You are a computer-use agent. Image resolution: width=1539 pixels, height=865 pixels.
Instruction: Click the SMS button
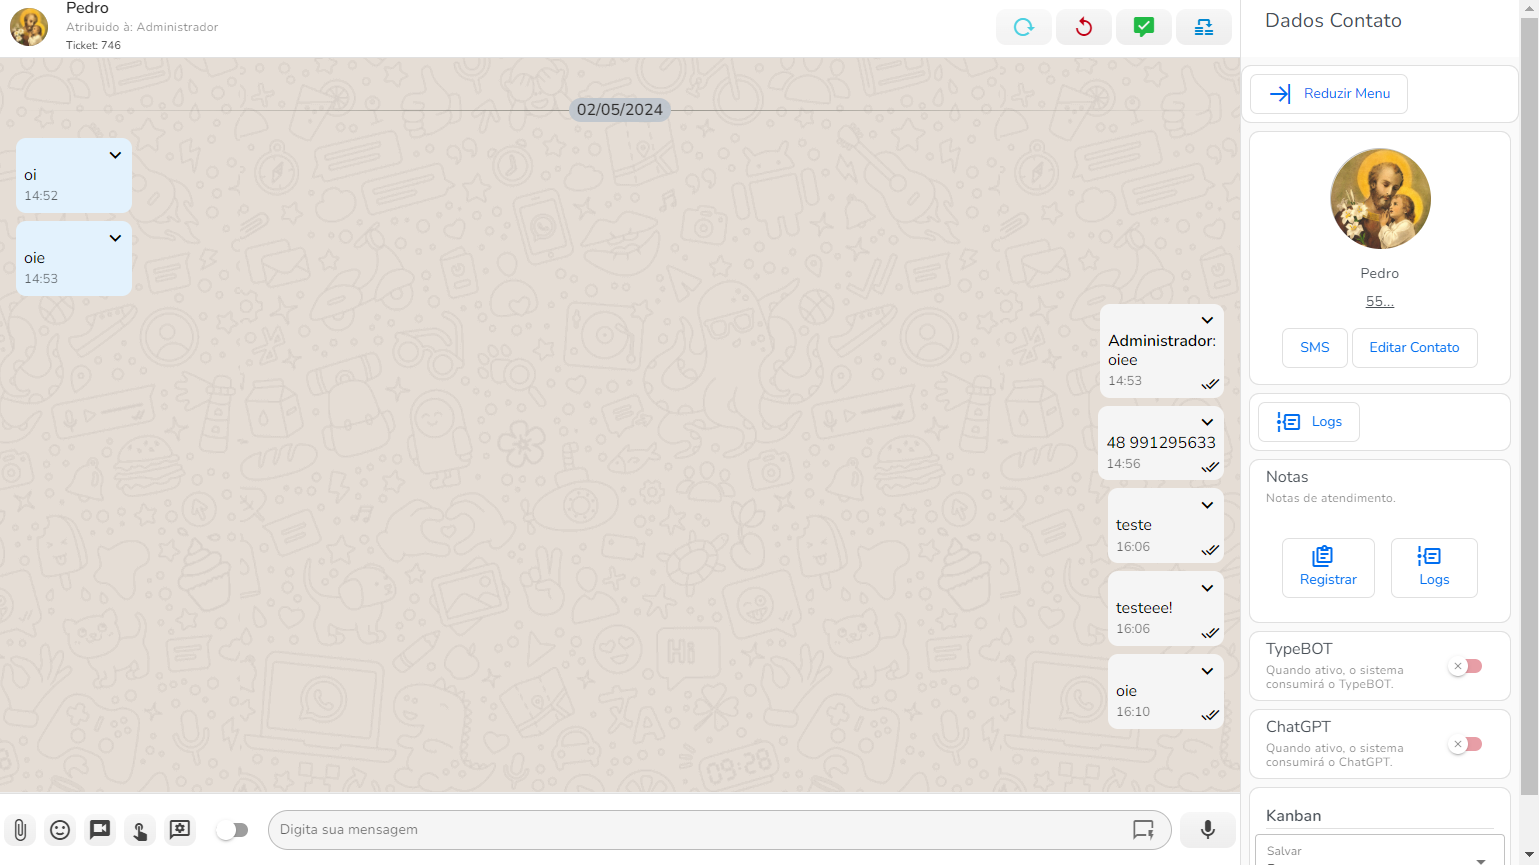(1314, 348)
